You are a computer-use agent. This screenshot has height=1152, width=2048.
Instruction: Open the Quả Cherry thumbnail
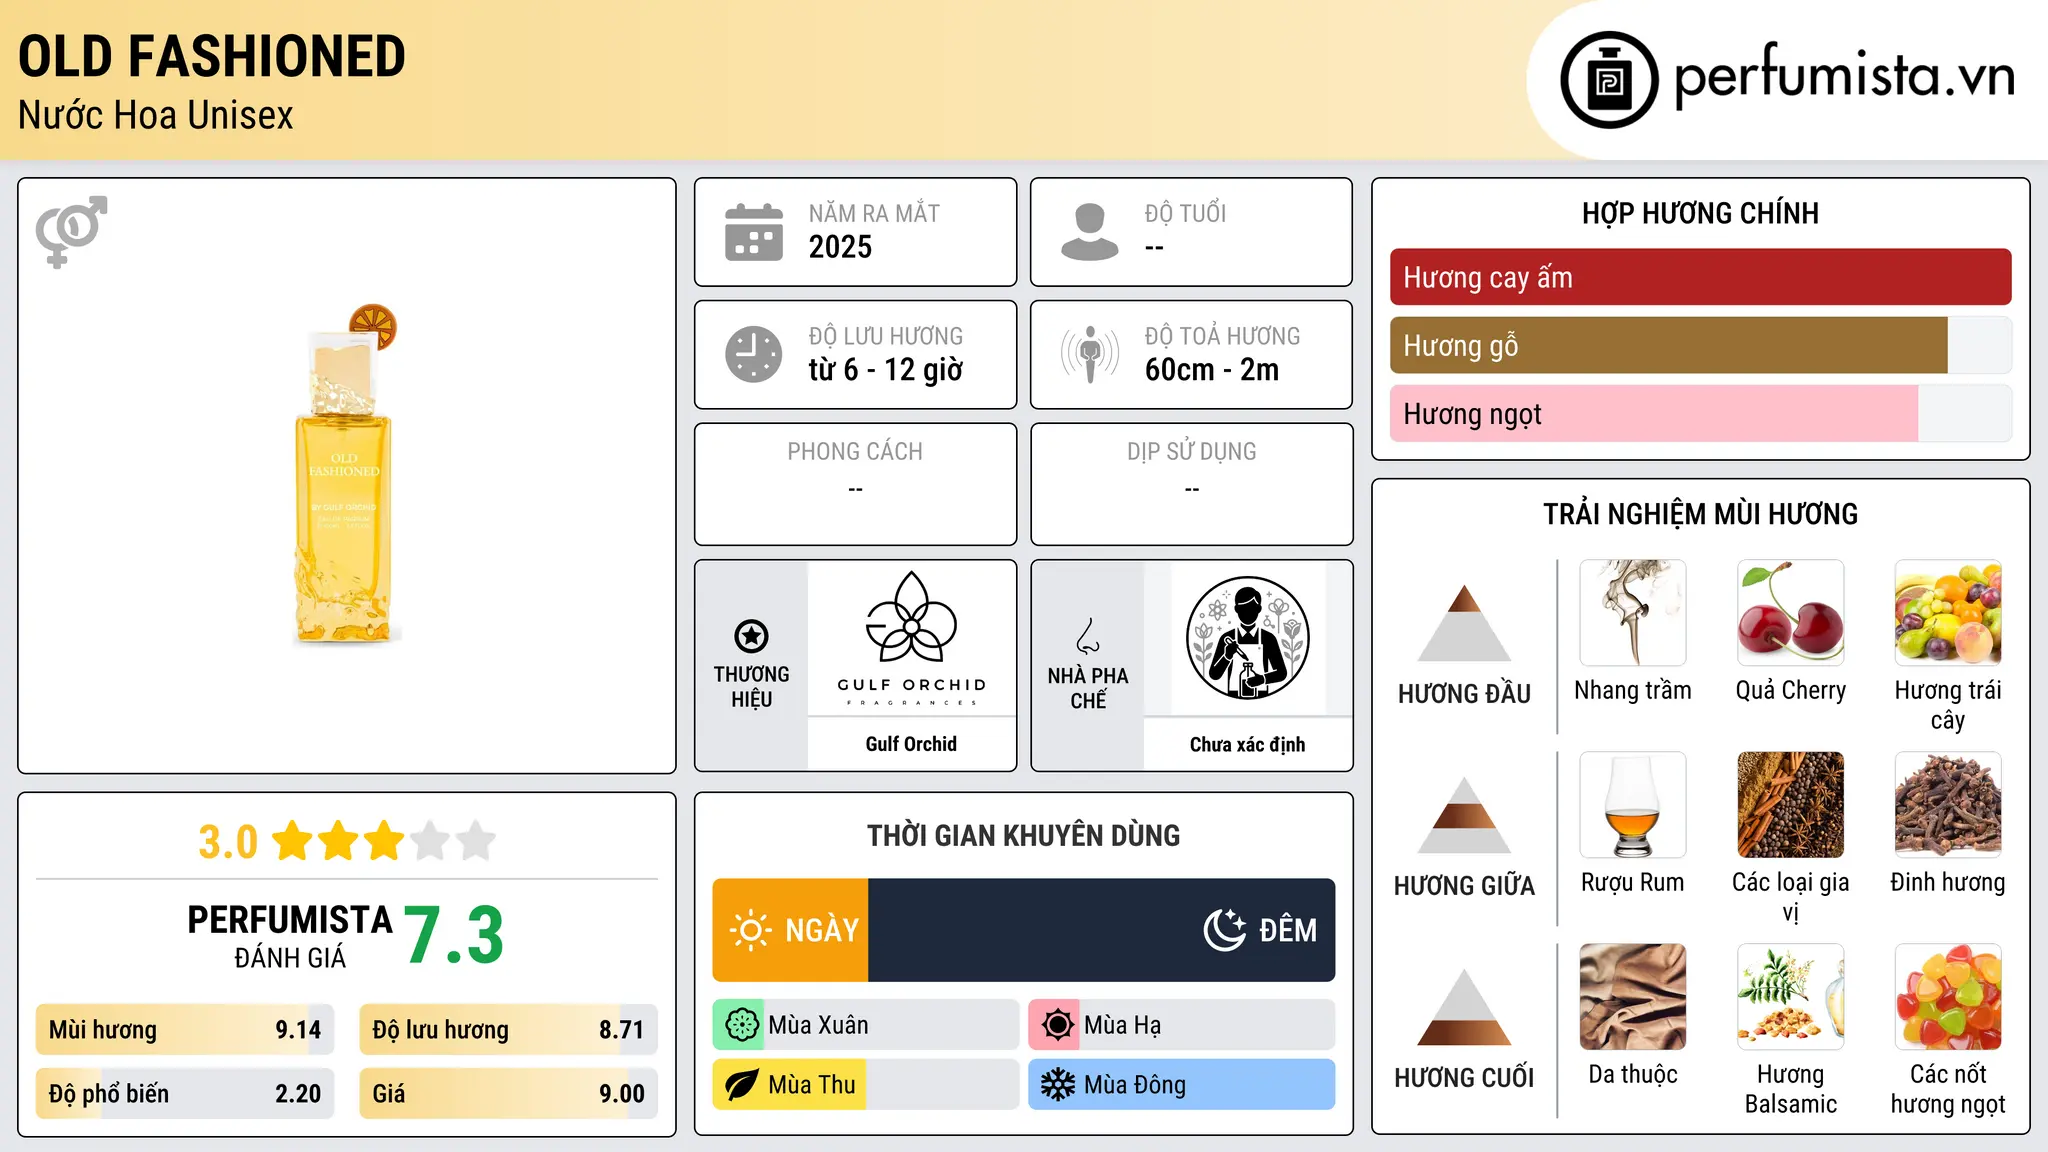[x=1790, y=613]
